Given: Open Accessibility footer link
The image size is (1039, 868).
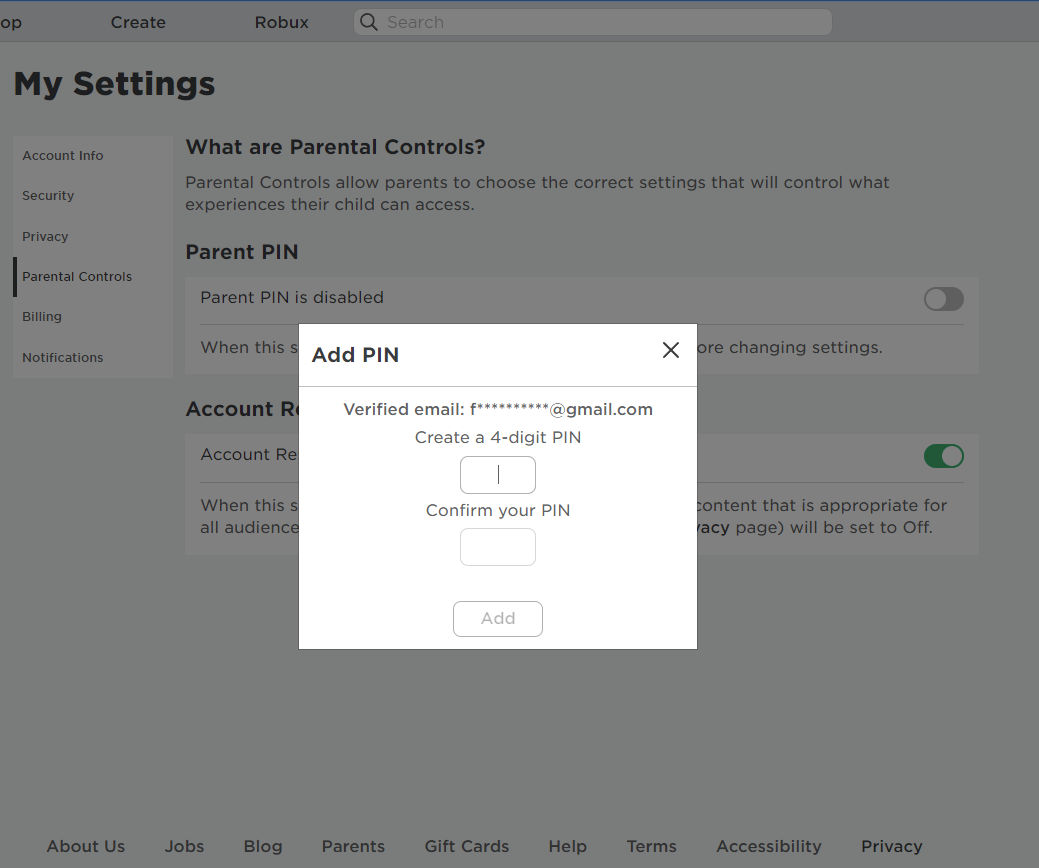Looking at the screenshot, I should point(769,846).
